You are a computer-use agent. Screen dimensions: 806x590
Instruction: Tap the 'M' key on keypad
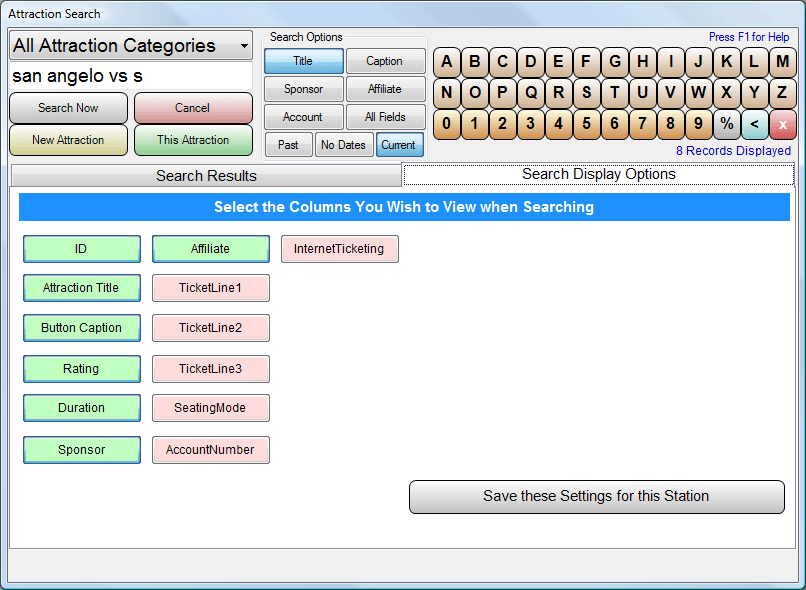782,61
